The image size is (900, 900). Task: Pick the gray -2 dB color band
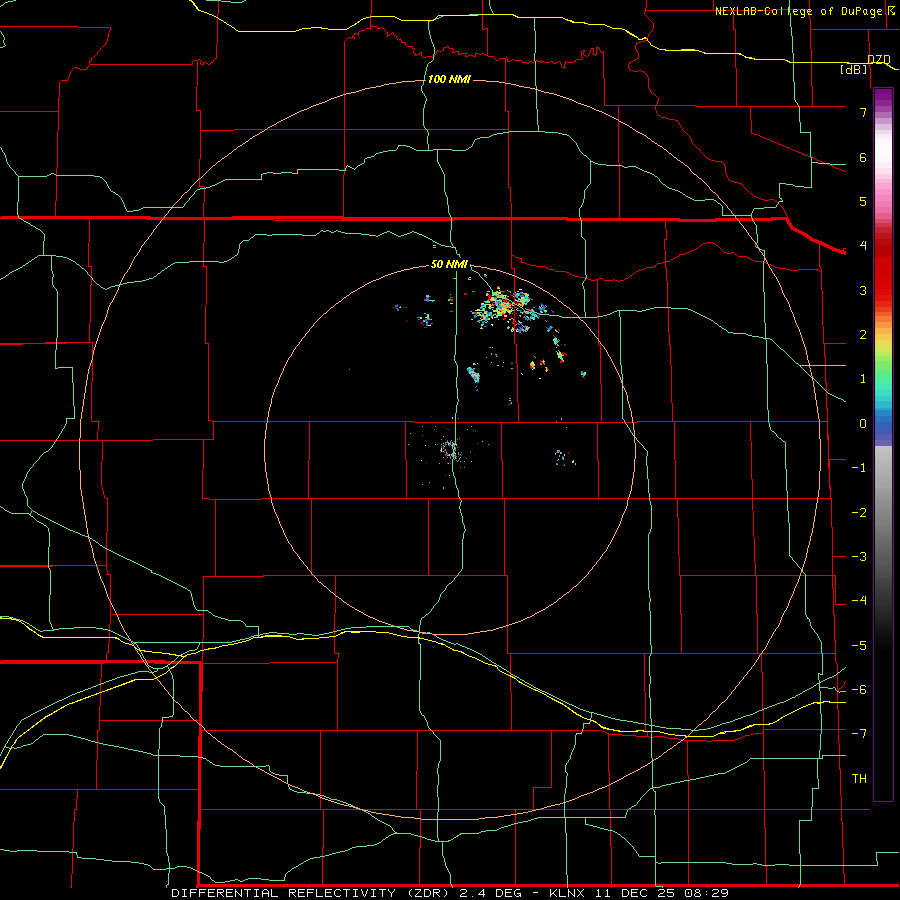[883, 513]
